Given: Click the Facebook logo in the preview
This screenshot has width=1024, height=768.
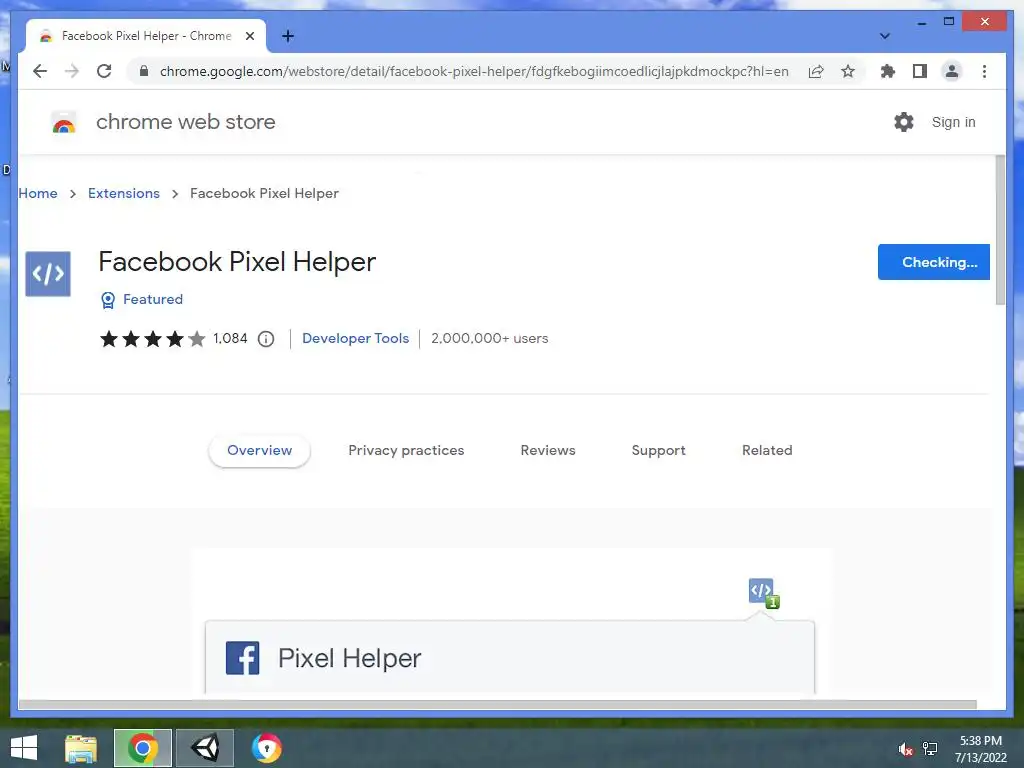Looking at the screenshot, I should click(242, 658).
